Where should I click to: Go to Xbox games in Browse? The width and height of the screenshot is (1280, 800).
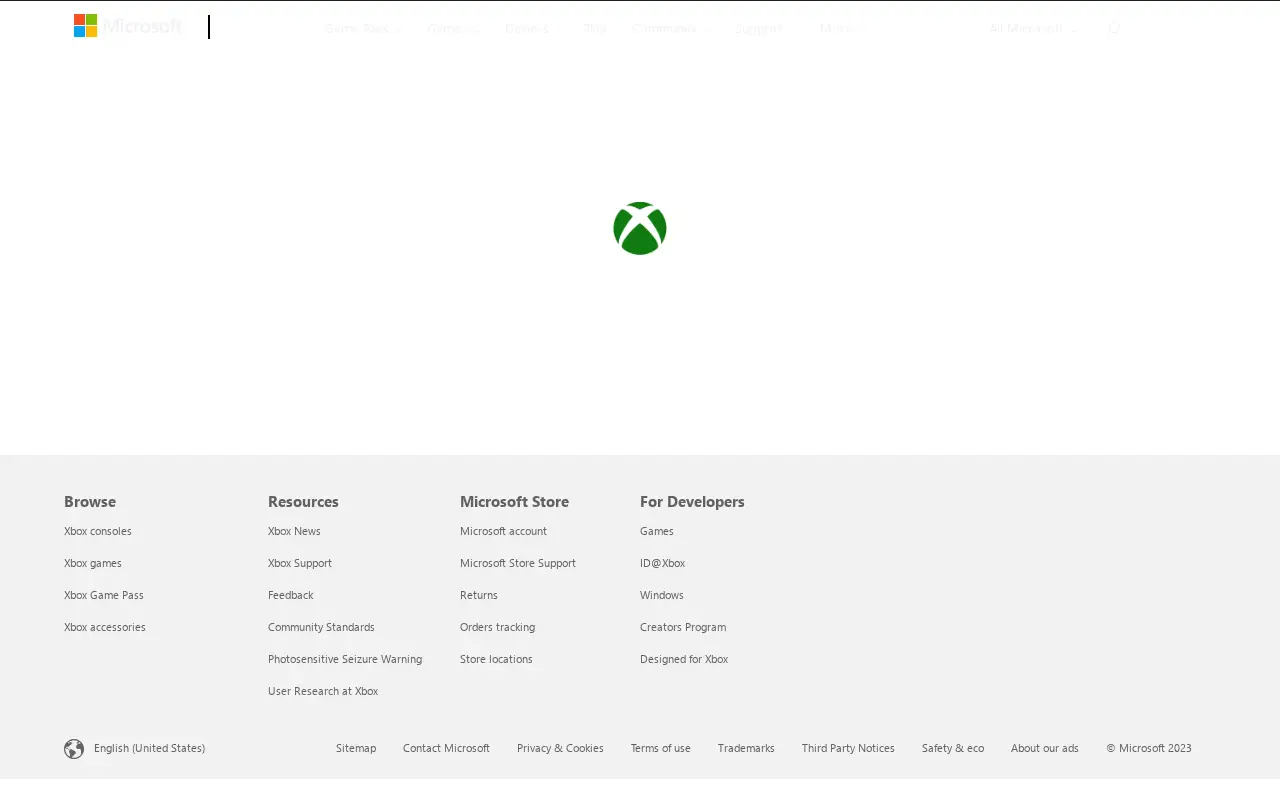[x=93, y=563]
